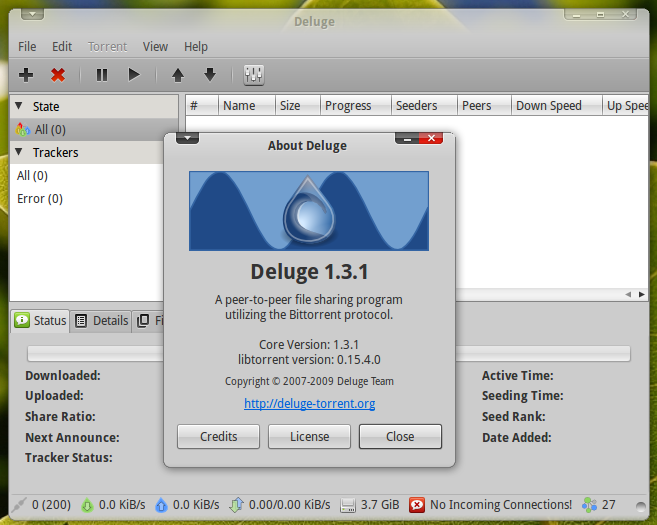Sort by the Progress column header
657x525 pixels.
coord(356,105)
